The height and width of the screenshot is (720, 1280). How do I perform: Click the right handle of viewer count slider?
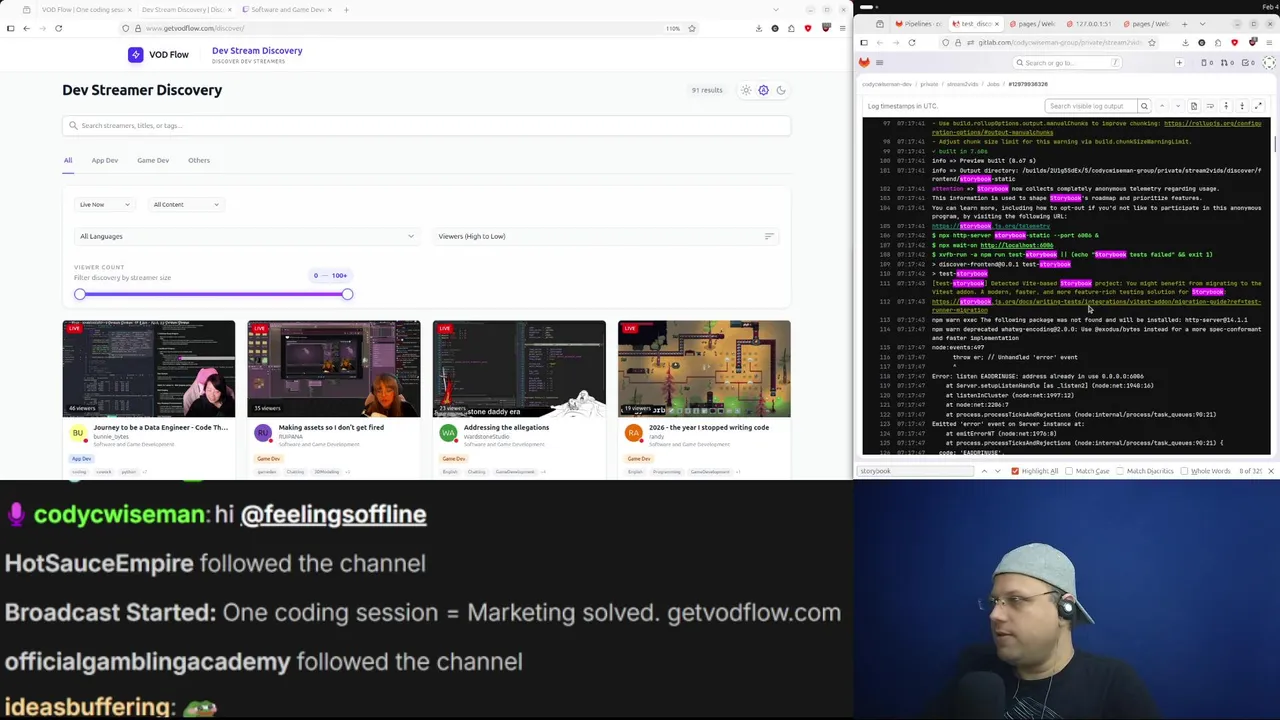point(347,294)
